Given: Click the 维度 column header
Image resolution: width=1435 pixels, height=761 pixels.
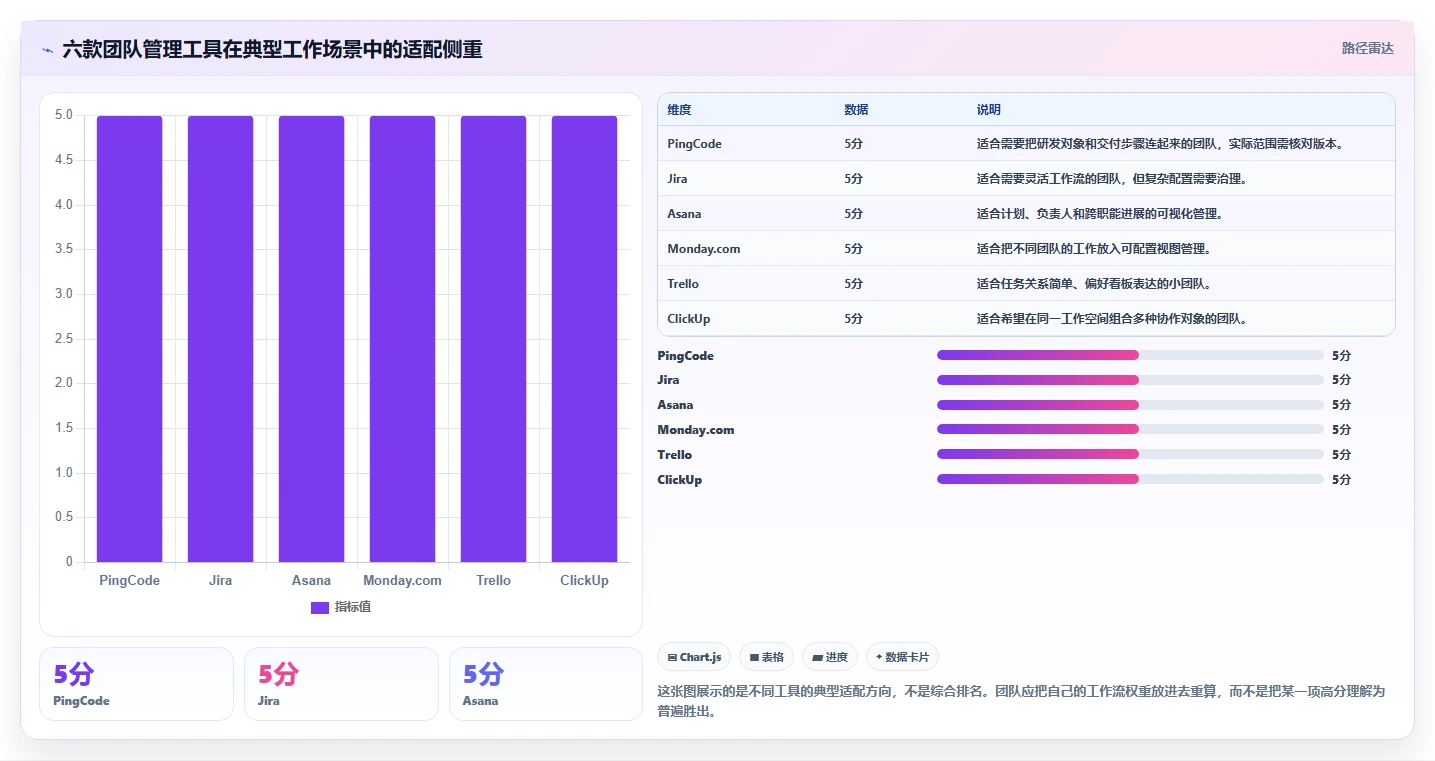Looking at the screenshot, I should pos(679,110).
